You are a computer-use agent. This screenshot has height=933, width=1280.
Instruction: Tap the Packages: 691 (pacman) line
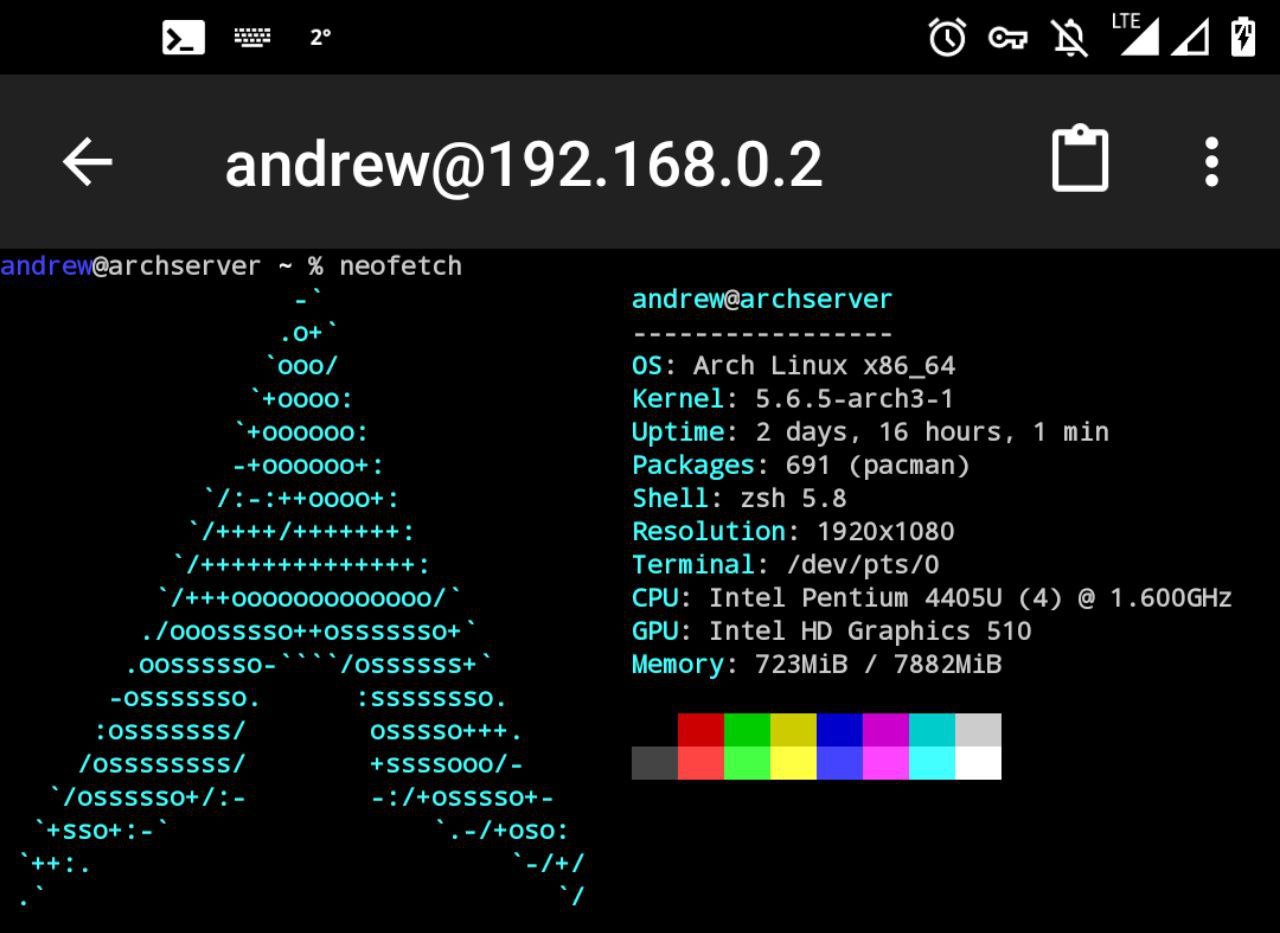(x=801, y=465)
